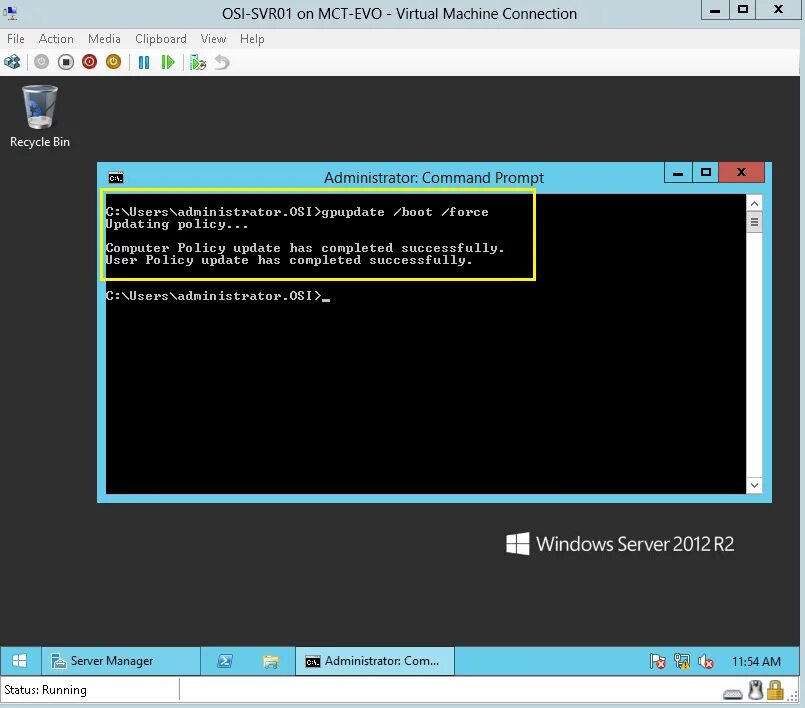Close the Administrator Command Prompt window
Screen dimensions: 805x708
742,173
